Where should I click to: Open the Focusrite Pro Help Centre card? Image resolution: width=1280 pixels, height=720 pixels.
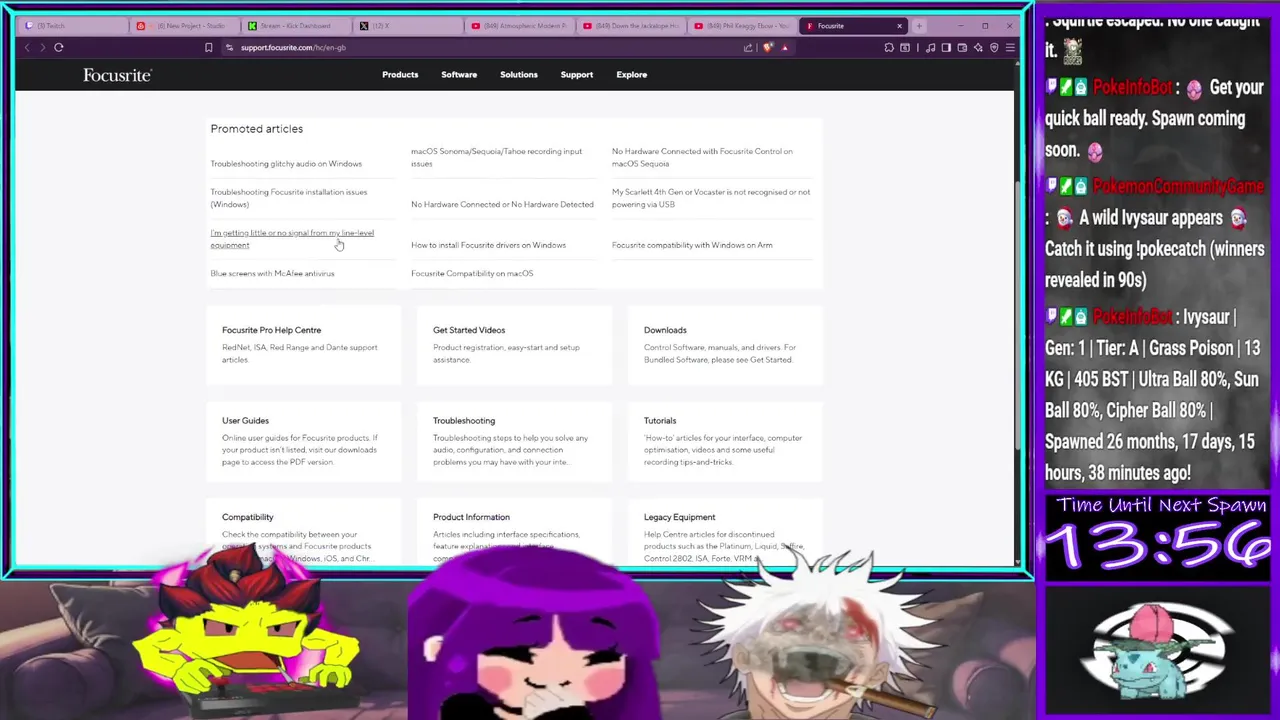pos(303,345)
